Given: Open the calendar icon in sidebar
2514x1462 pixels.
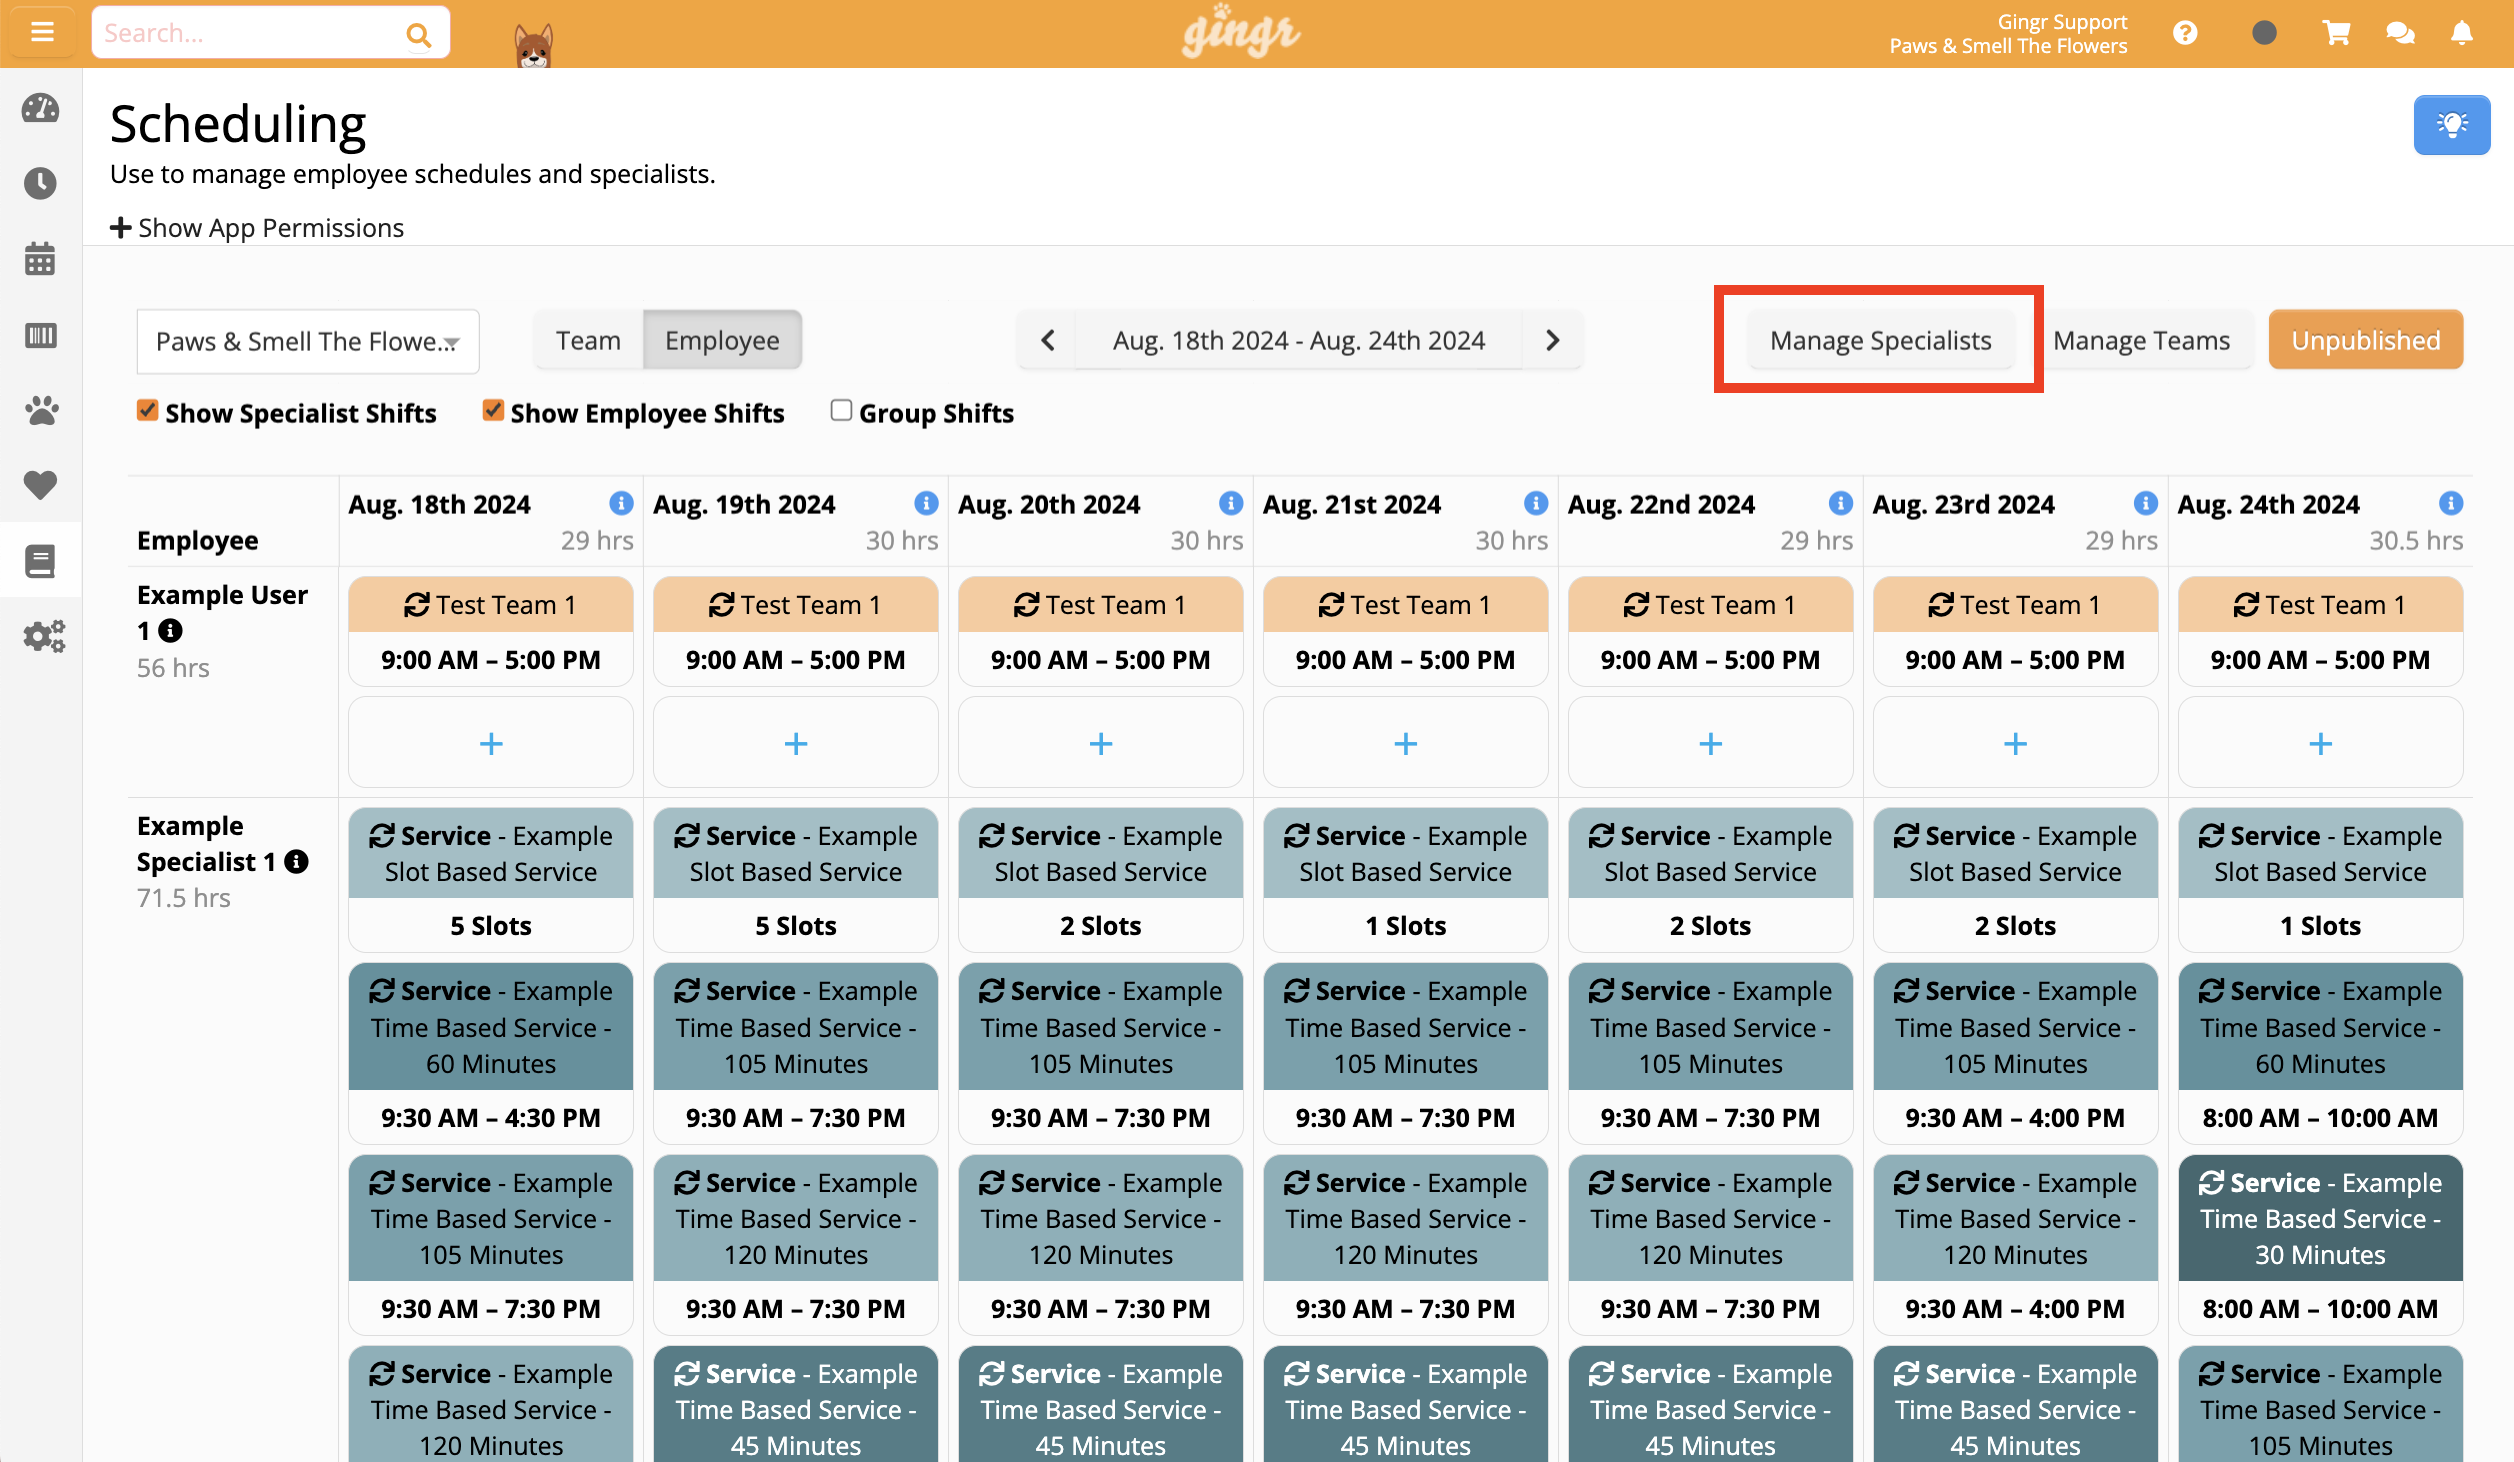Looking at the screenshot, I should click(40, 259).
